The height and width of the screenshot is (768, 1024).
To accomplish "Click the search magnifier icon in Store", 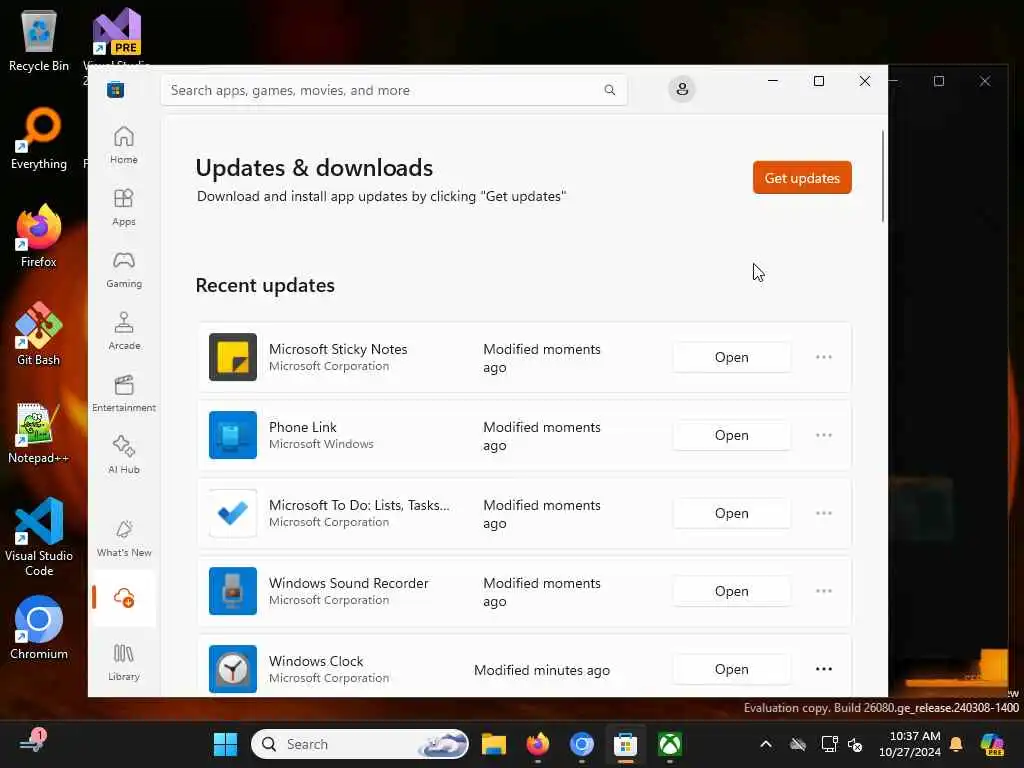I will point(609,90).
